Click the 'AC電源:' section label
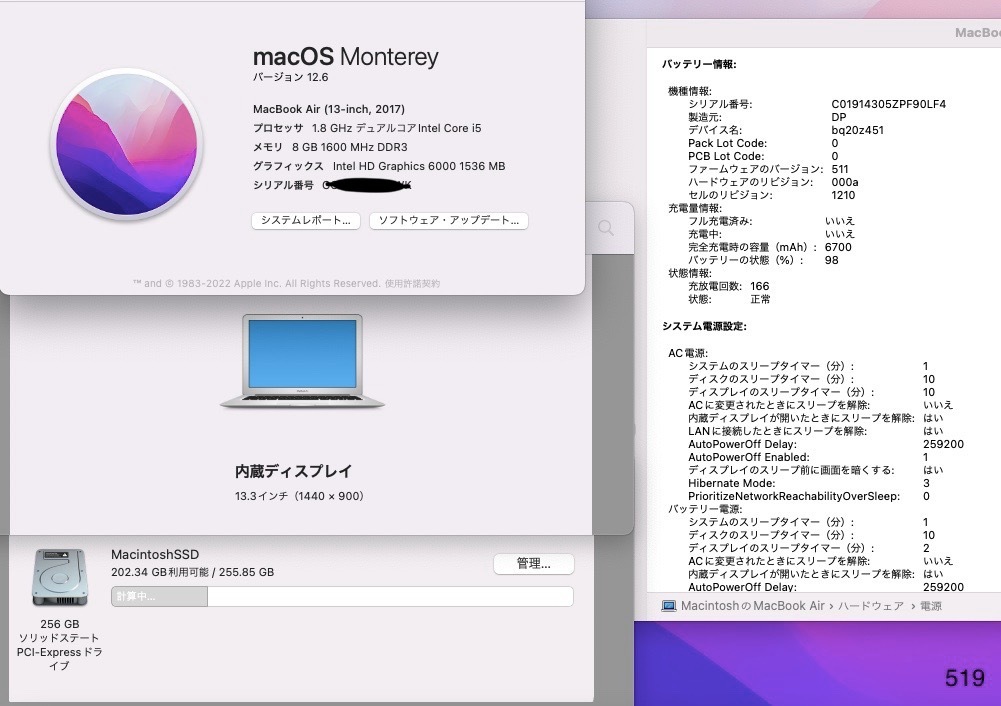Screen dimensions: 1001x706 (x=688, y=353)
